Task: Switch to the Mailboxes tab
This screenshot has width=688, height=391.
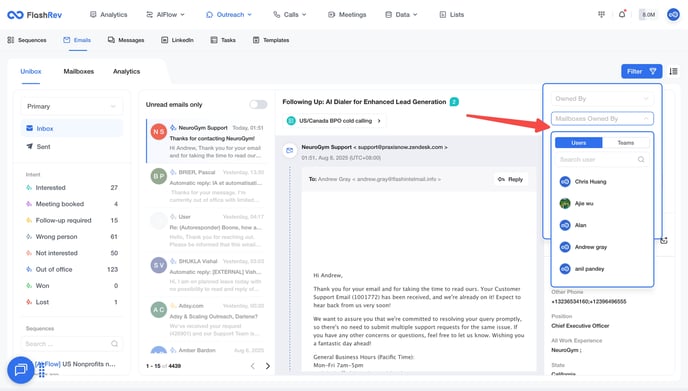Action: coord(79,71)
